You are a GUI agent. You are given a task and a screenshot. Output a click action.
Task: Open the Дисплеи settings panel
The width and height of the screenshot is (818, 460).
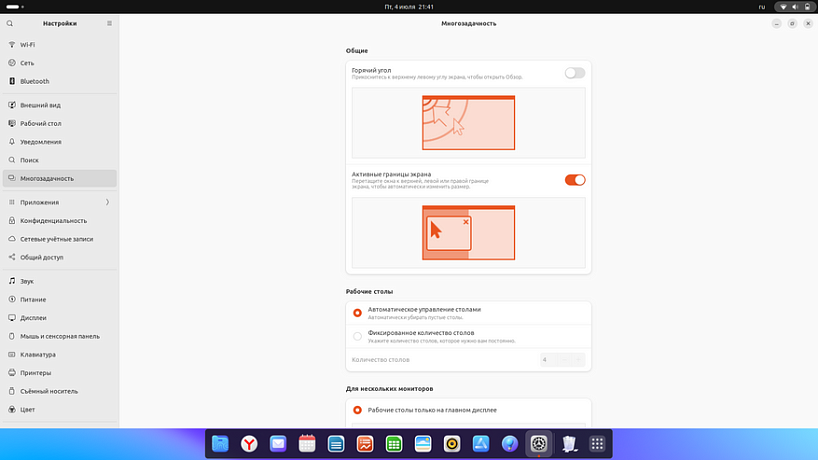pos(33,318)
